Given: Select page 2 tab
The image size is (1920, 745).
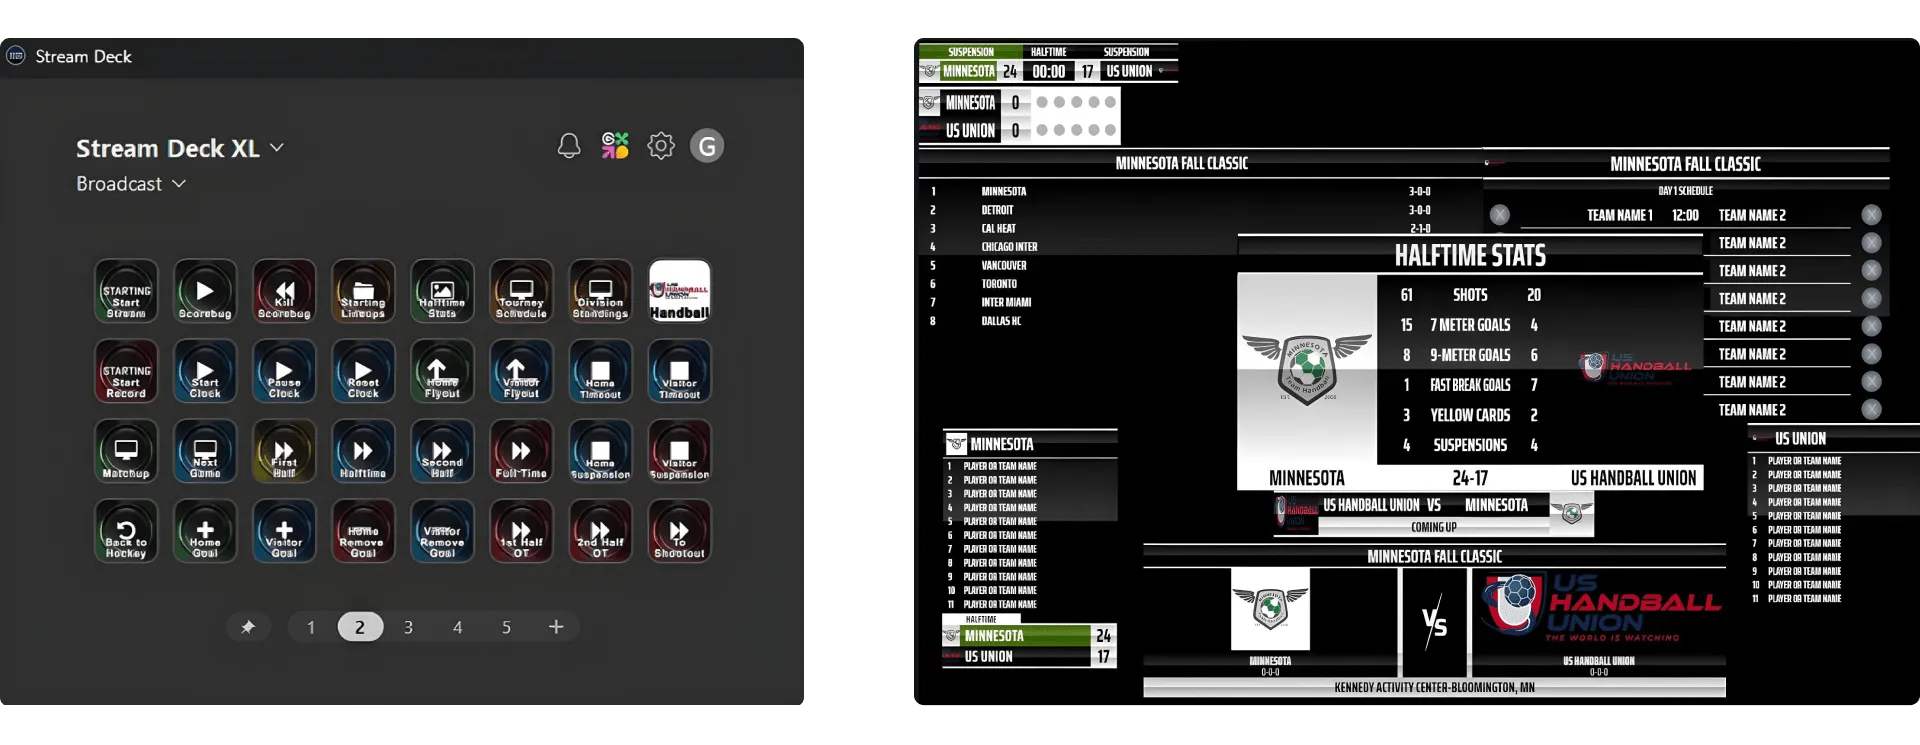Looking at the screenshot, I should 360,627.
